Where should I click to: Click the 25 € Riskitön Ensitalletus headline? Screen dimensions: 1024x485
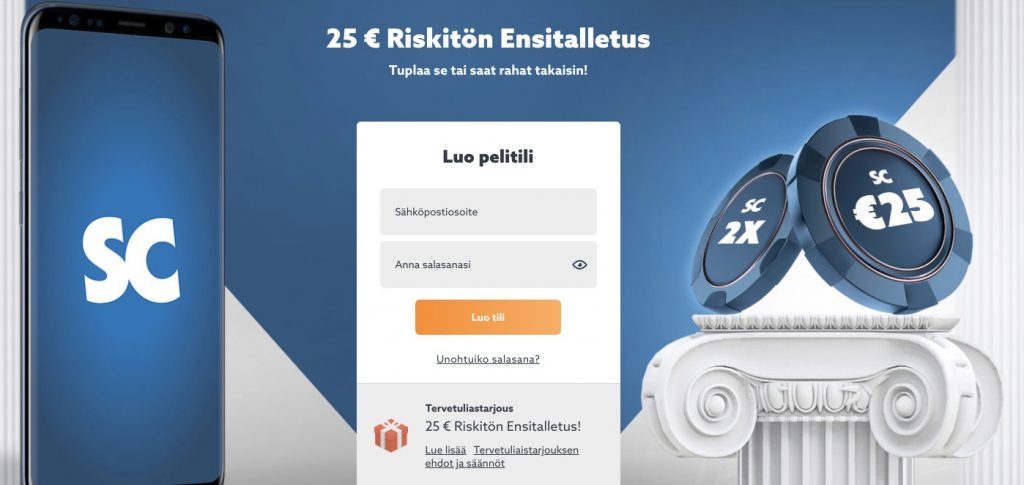(x=488, y=39)
